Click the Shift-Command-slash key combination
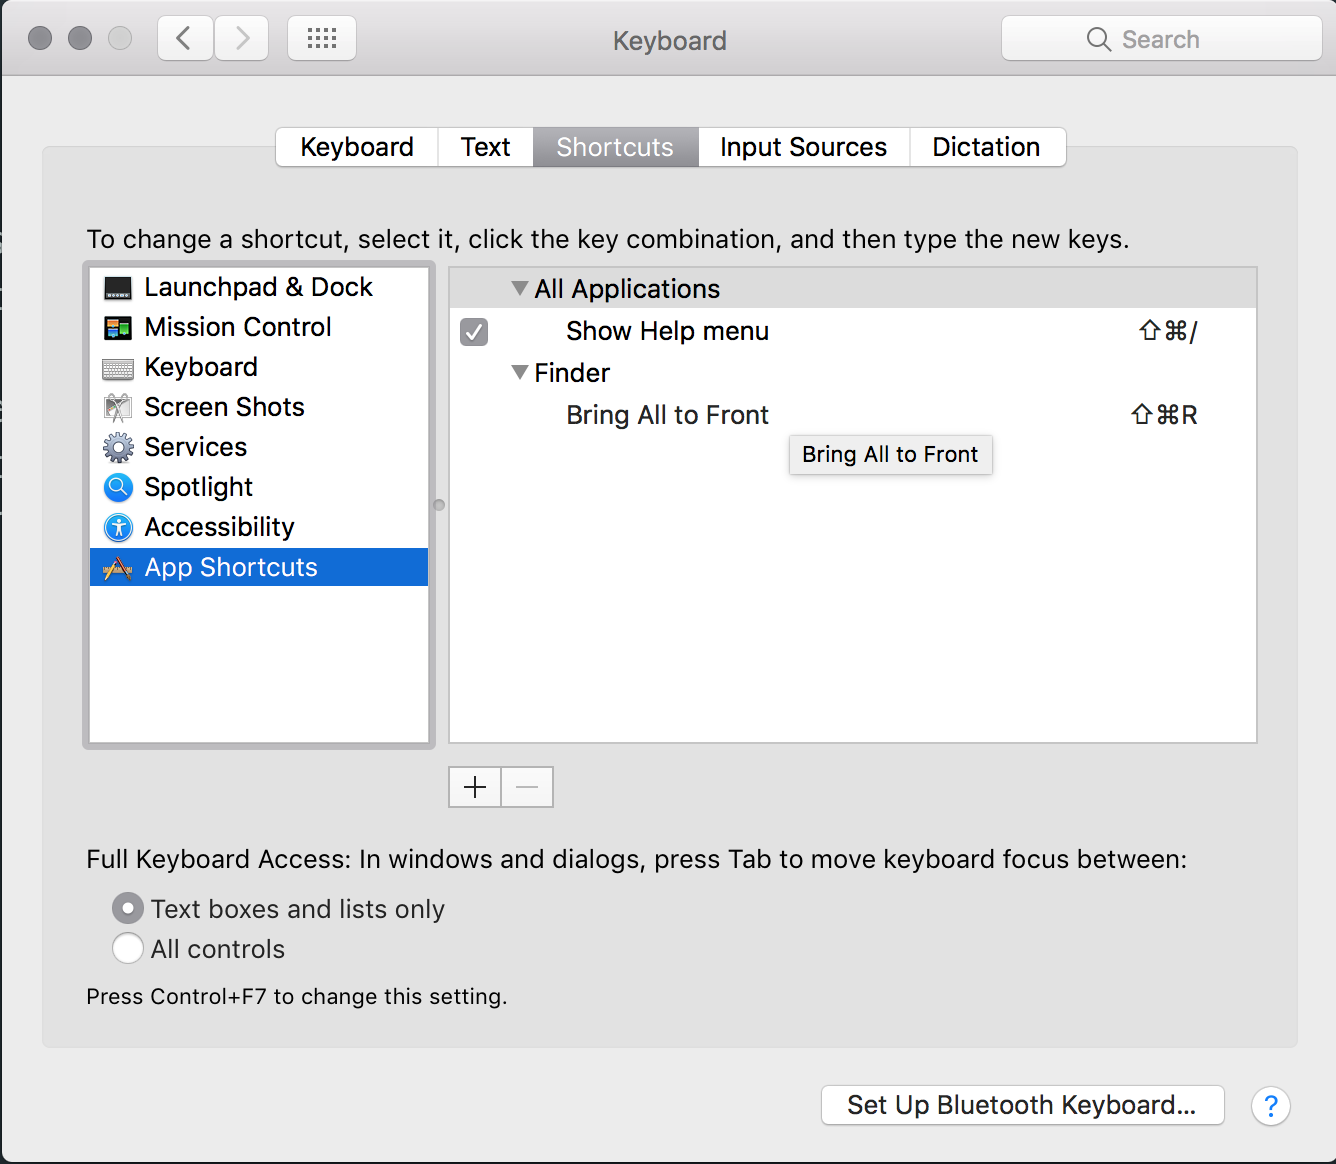 click(x=1167, y=331)
